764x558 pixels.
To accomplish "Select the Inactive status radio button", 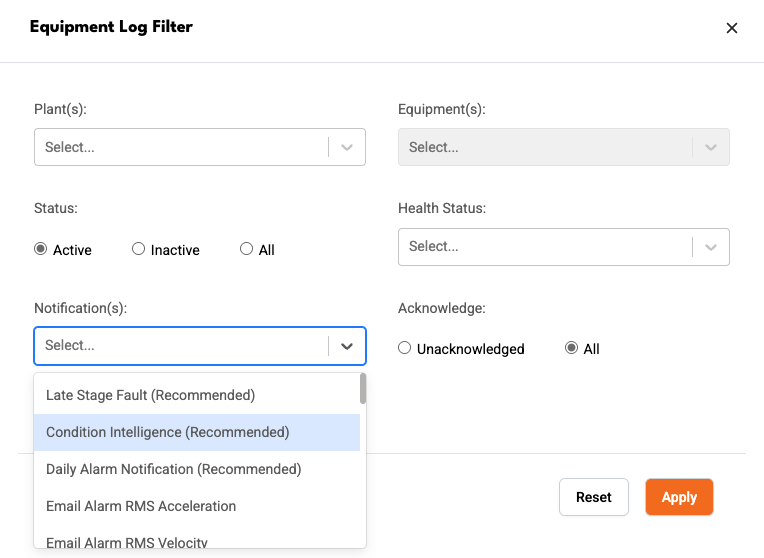I will pyautogui.click(x=138, y=249).
